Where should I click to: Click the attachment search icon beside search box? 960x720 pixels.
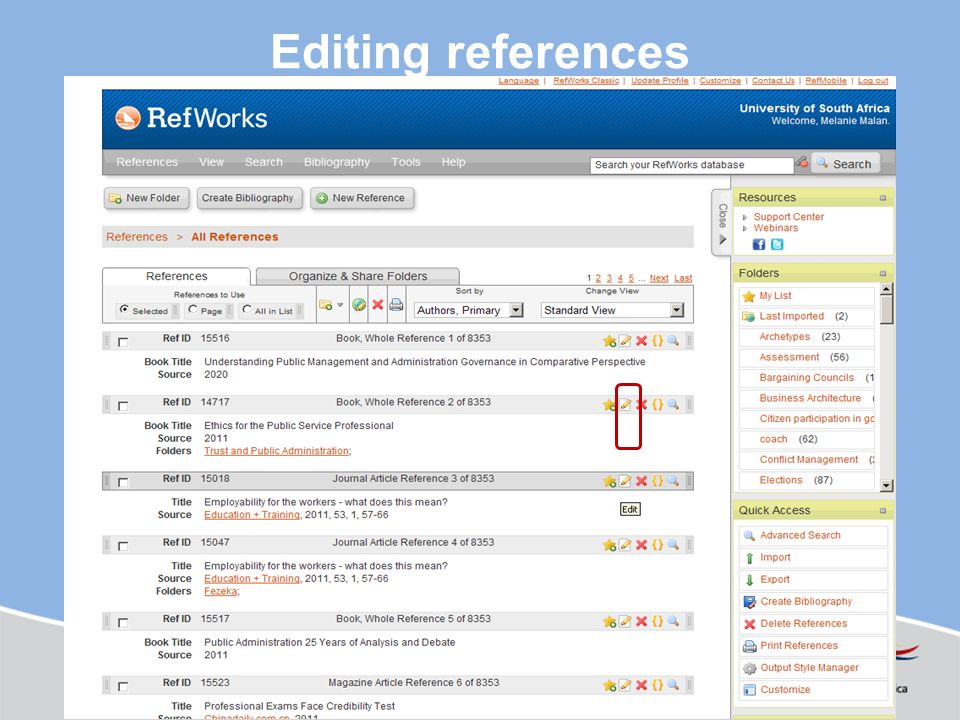tap(801, 162)
